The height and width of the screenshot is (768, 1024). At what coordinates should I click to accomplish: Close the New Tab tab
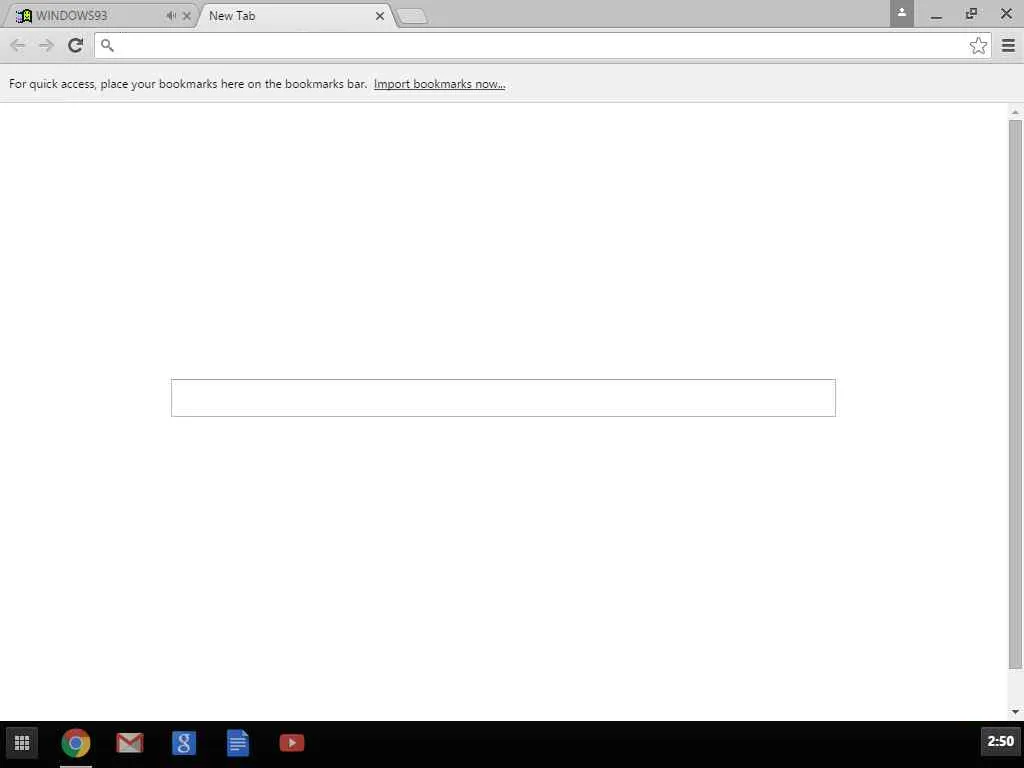tap(380, 16)
